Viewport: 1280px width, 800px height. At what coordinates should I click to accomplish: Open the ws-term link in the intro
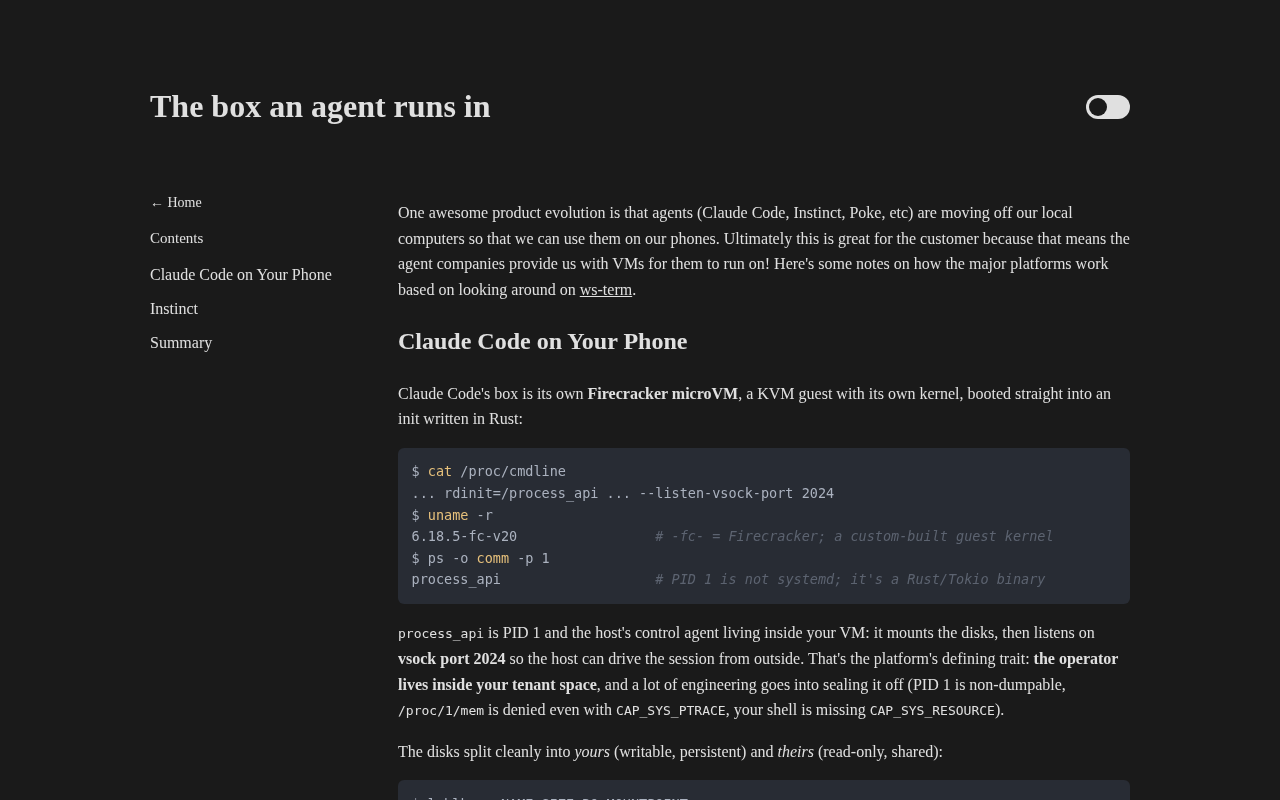[606, 290]
